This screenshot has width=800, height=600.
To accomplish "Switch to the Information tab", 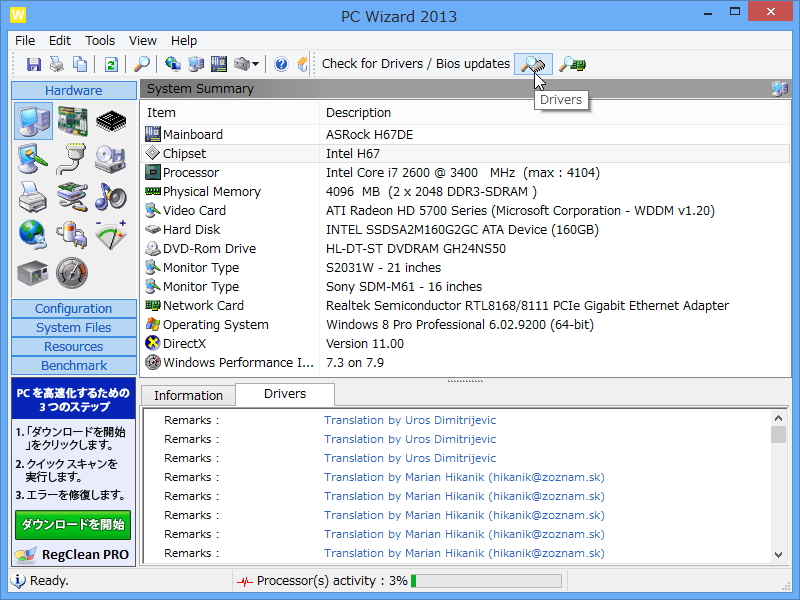I will 187,394.
